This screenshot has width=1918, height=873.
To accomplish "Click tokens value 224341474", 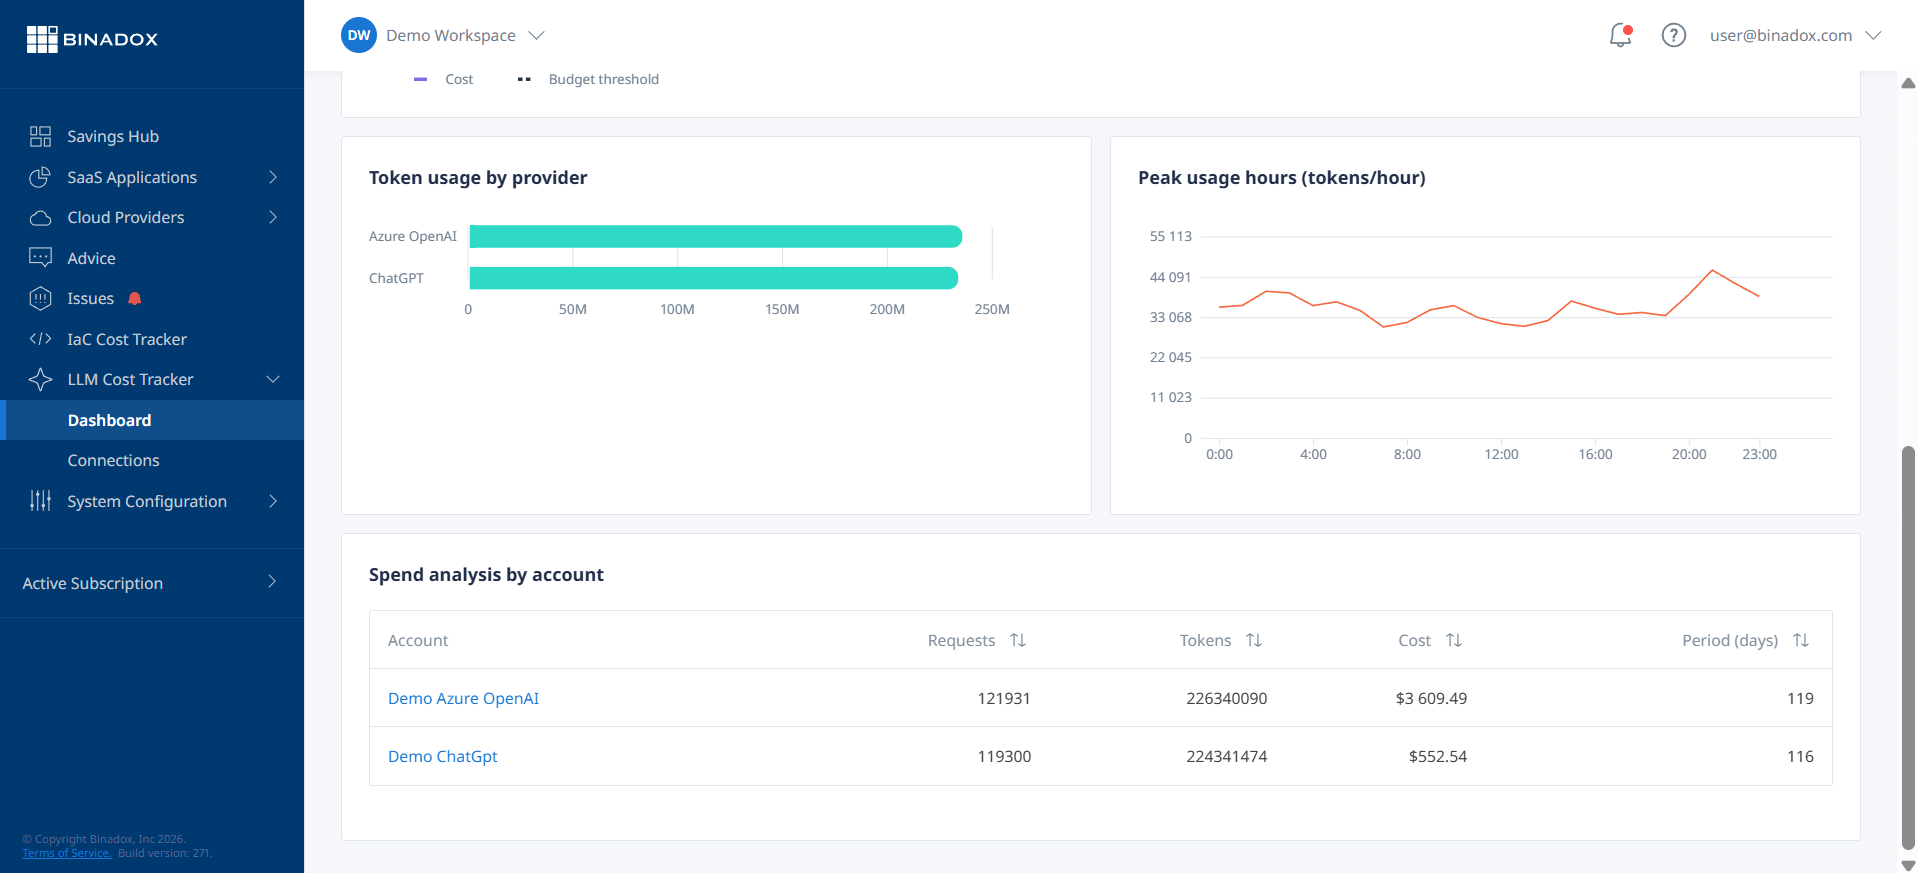I will coord(1227,756).
